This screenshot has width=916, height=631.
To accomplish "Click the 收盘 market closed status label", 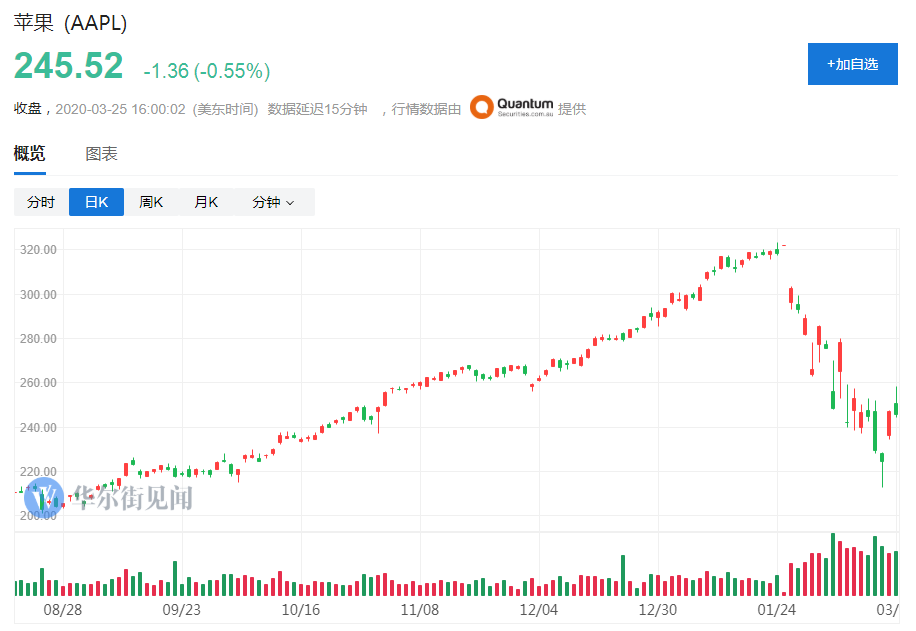I will point(27,109).
